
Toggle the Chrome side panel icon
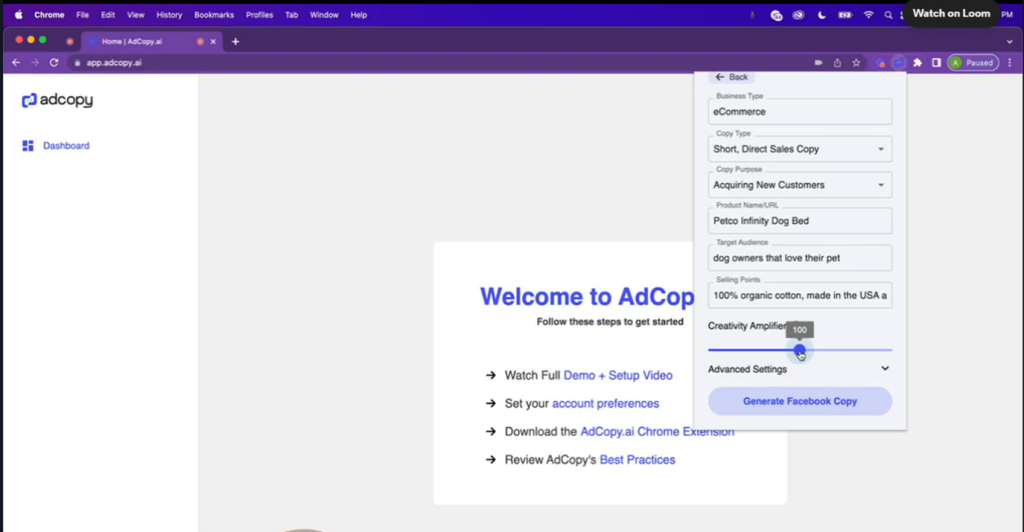point(936,63)
